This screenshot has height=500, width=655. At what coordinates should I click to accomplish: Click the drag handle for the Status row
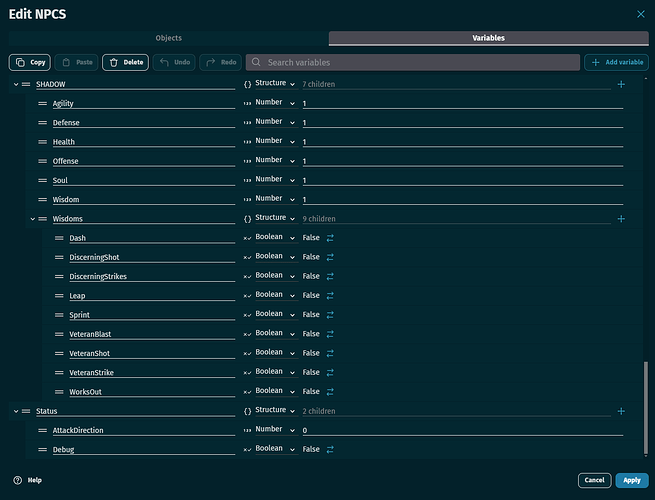pos(26,411)
